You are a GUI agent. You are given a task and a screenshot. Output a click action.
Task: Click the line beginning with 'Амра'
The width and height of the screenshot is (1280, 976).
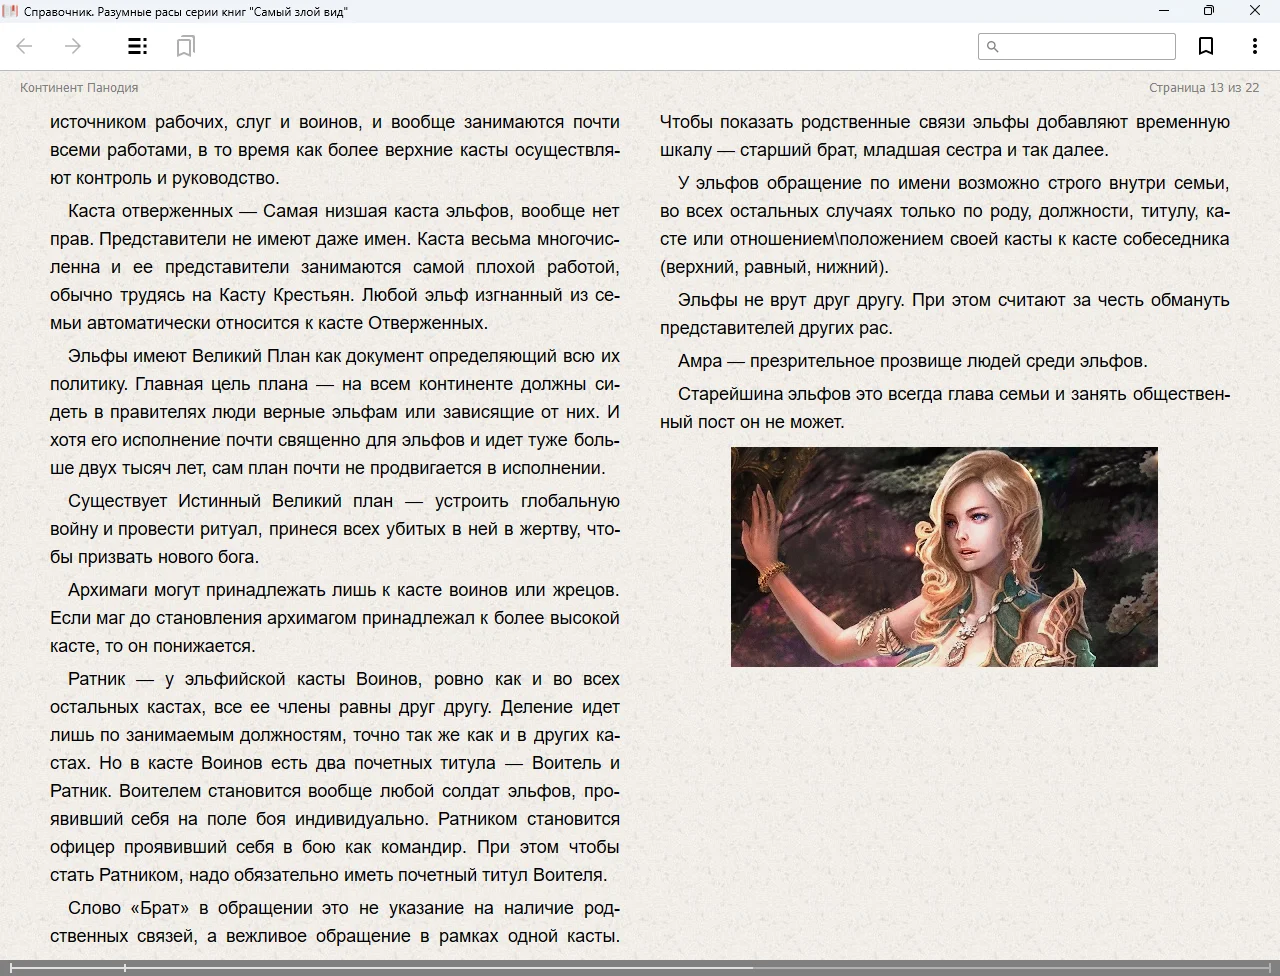click(x=912, y=361)
